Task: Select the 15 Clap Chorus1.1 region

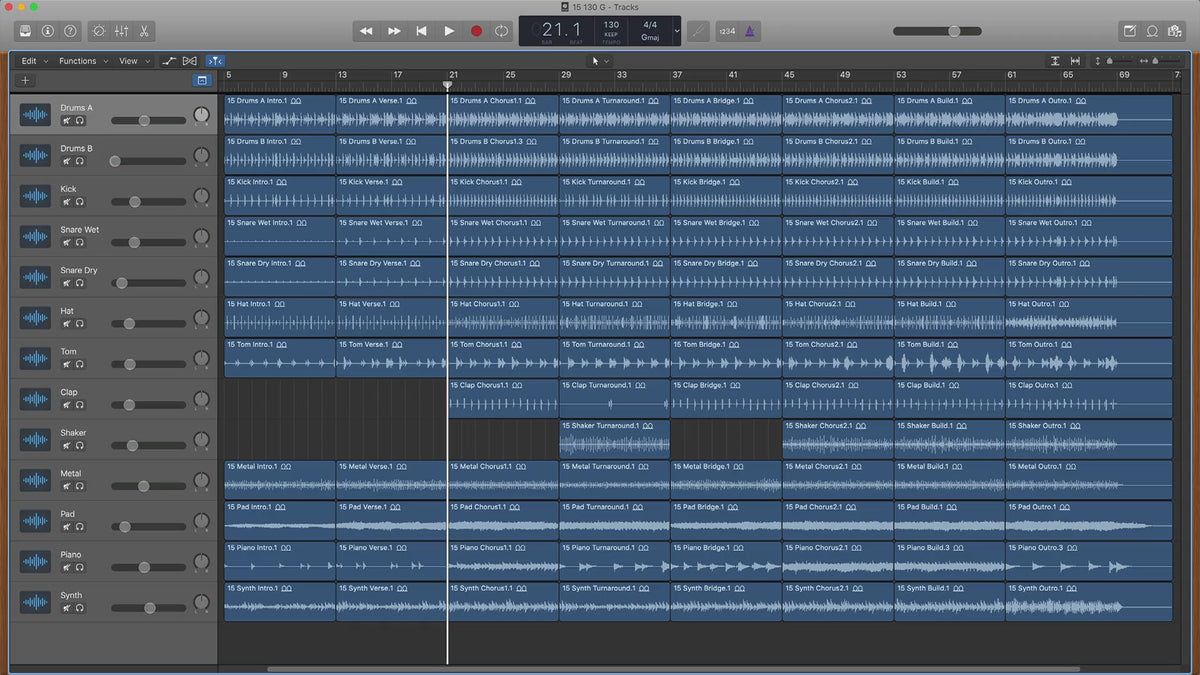Action: (x=503, y=398)
